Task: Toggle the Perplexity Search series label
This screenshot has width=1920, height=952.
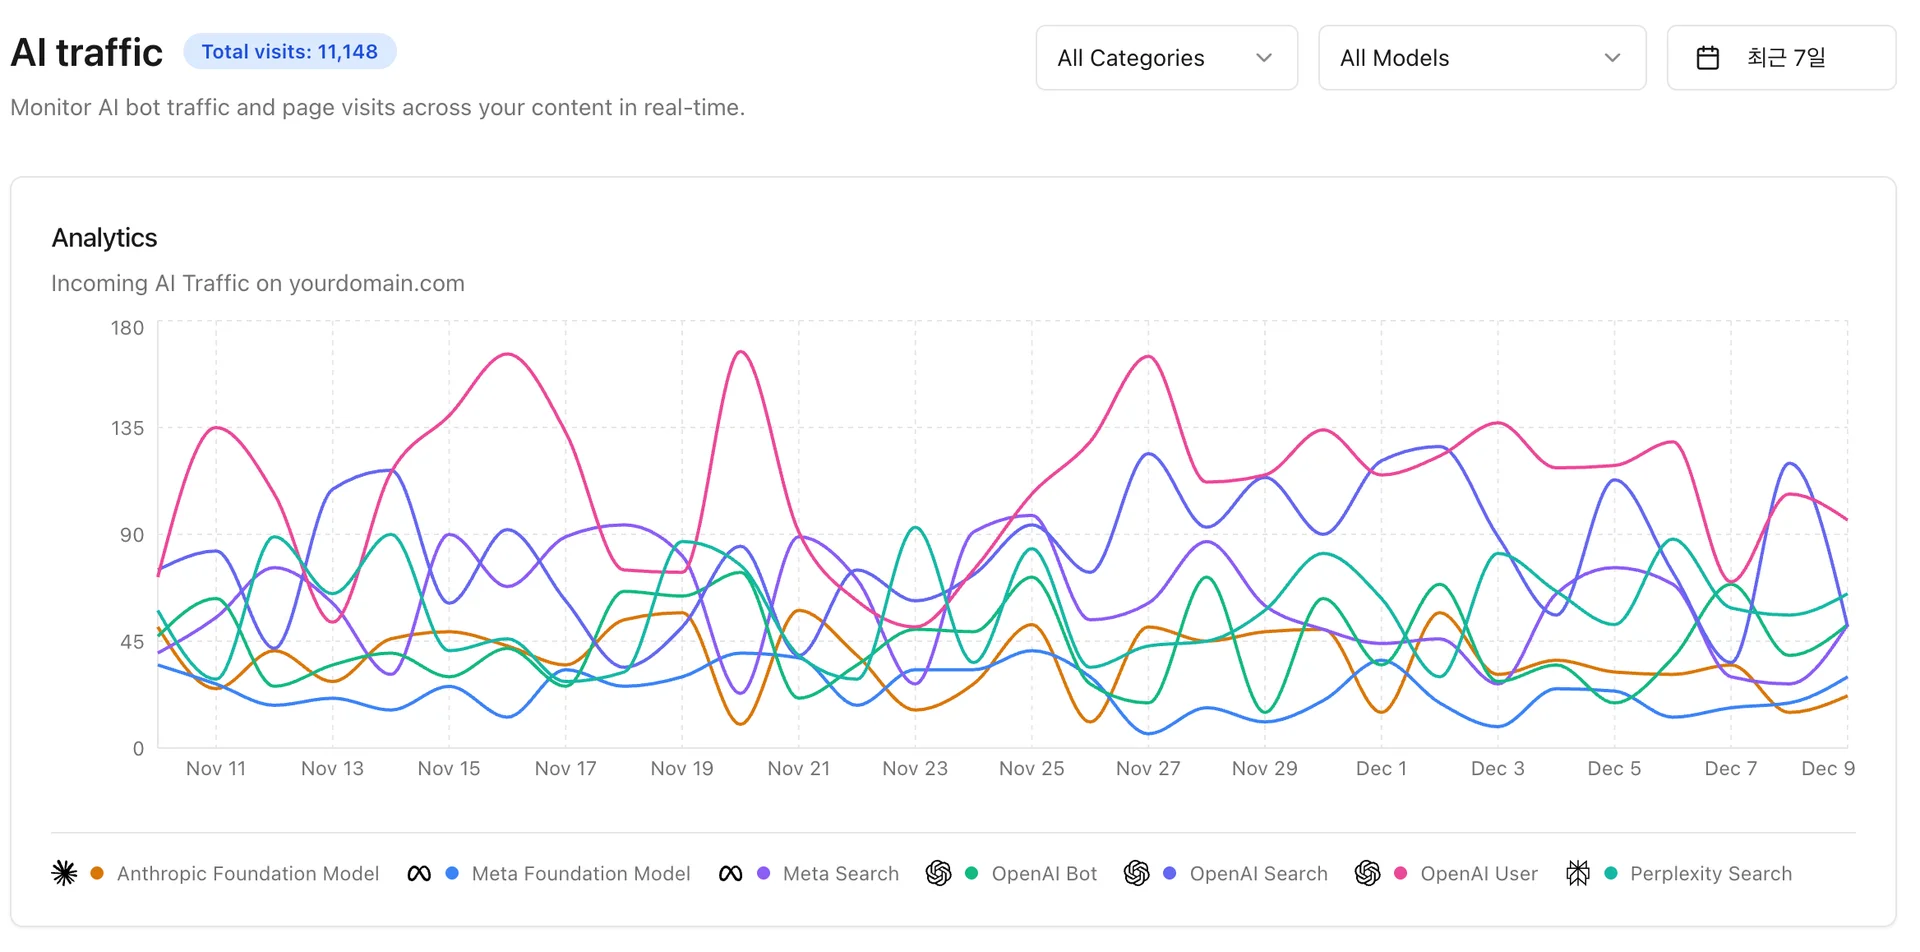Action: (x=1710, y=873)
